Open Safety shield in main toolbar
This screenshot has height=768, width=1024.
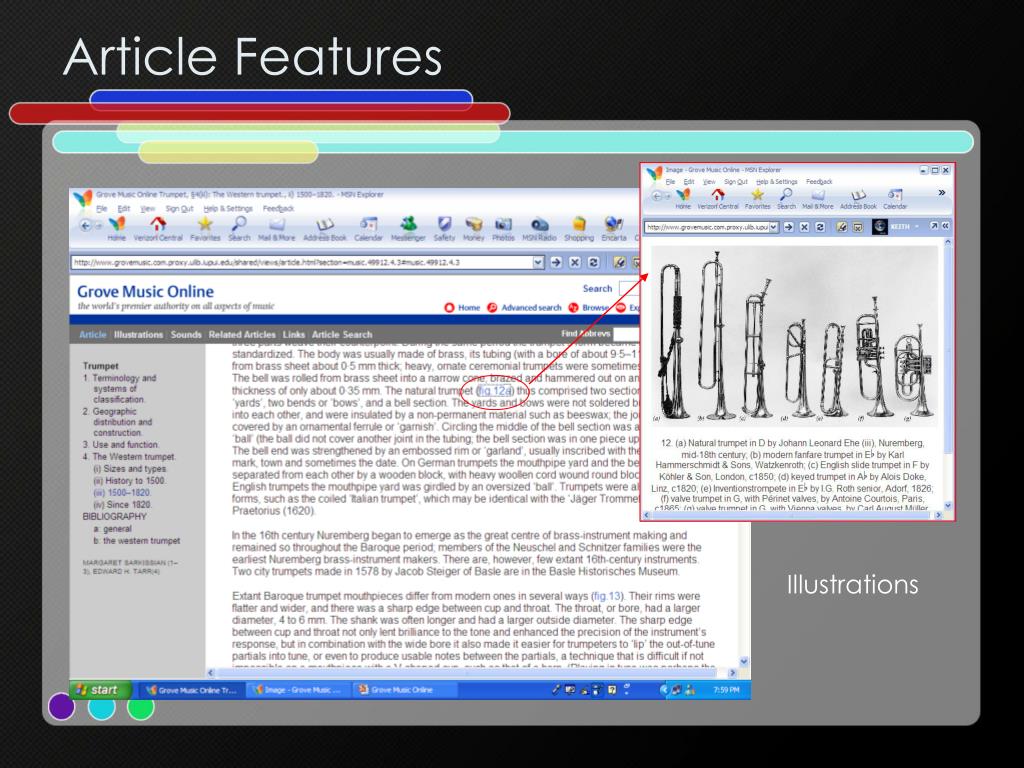click(444, 229)
